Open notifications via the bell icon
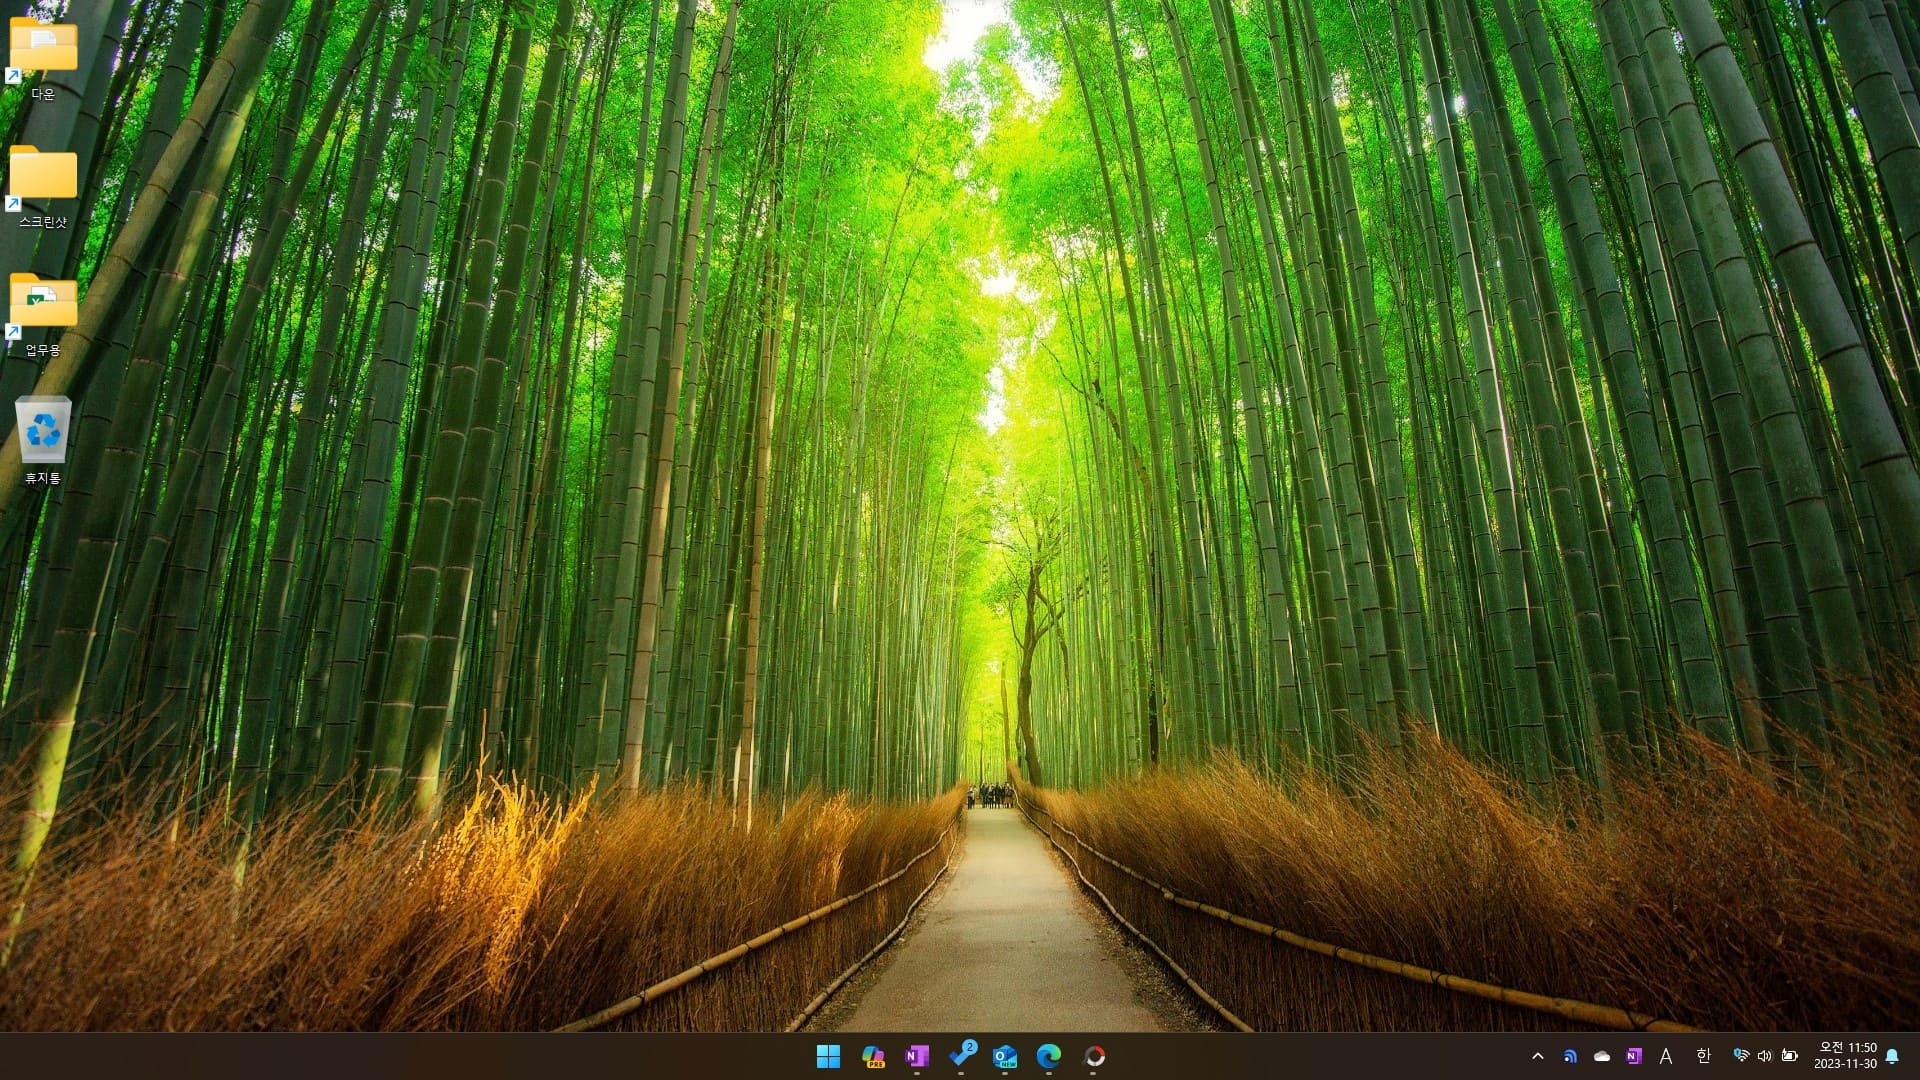This screenshot has width=1920, height=1080. (x=1892, y=1056)
